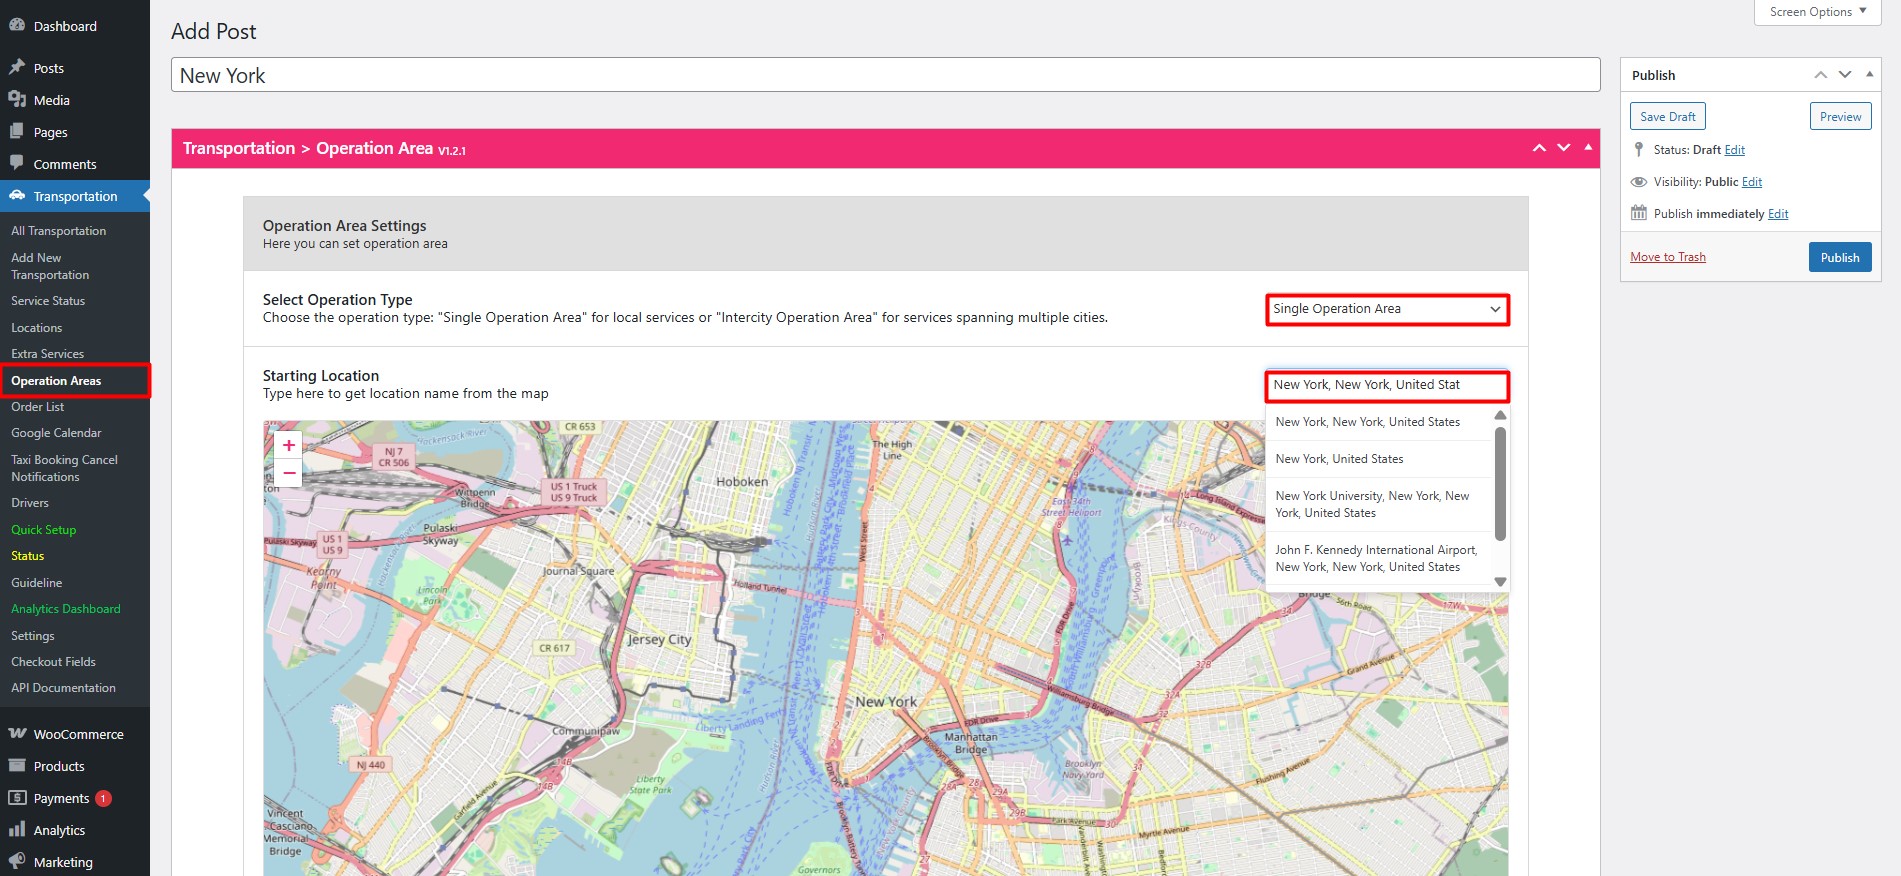Open Order List in the sidebar
Screen dimensions: 1901x876
(x=38, y=407)
